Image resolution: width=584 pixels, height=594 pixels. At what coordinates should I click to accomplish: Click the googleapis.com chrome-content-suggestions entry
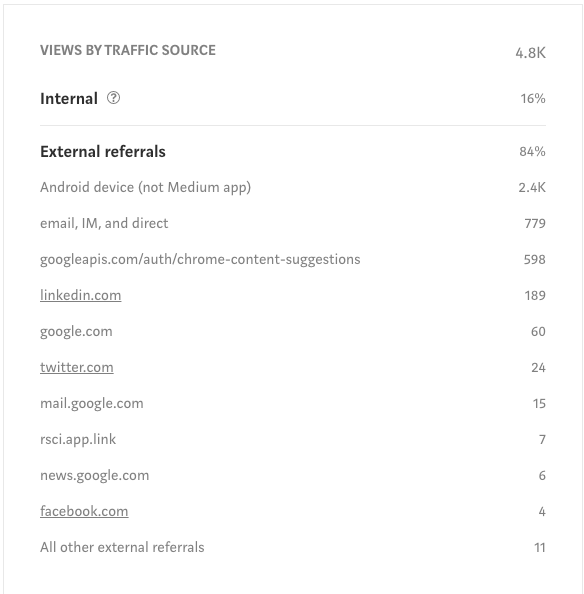pyautogui.click(x=200, y=259)
